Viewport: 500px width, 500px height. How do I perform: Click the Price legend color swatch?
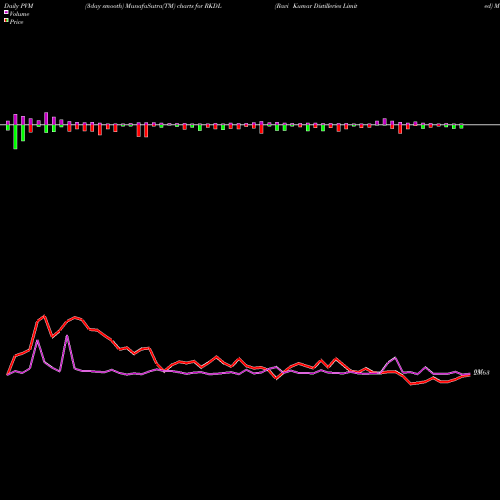(x=6, y=21)
